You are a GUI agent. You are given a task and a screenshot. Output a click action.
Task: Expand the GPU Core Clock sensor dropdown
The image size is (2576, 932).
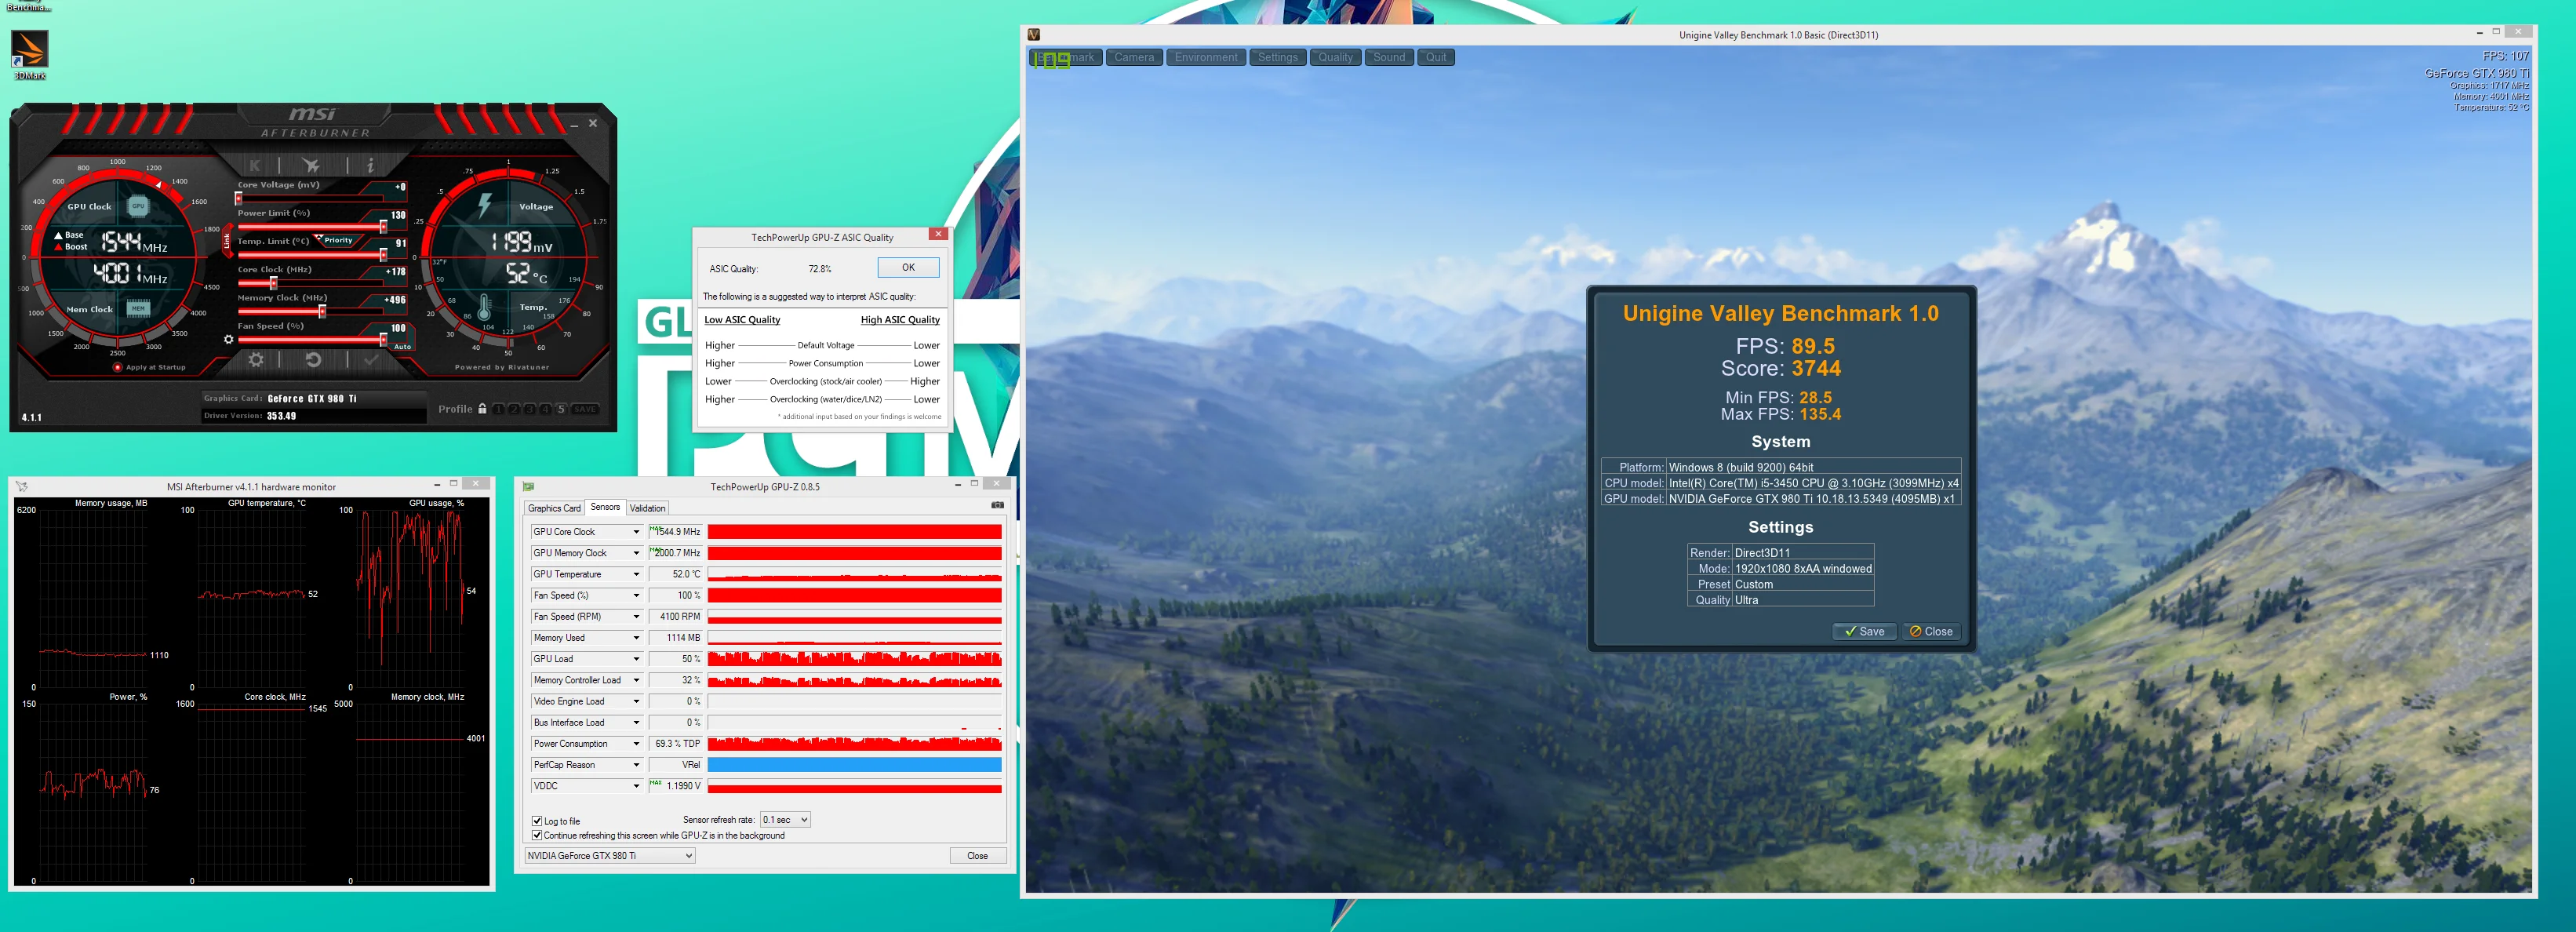coord(636,532)
